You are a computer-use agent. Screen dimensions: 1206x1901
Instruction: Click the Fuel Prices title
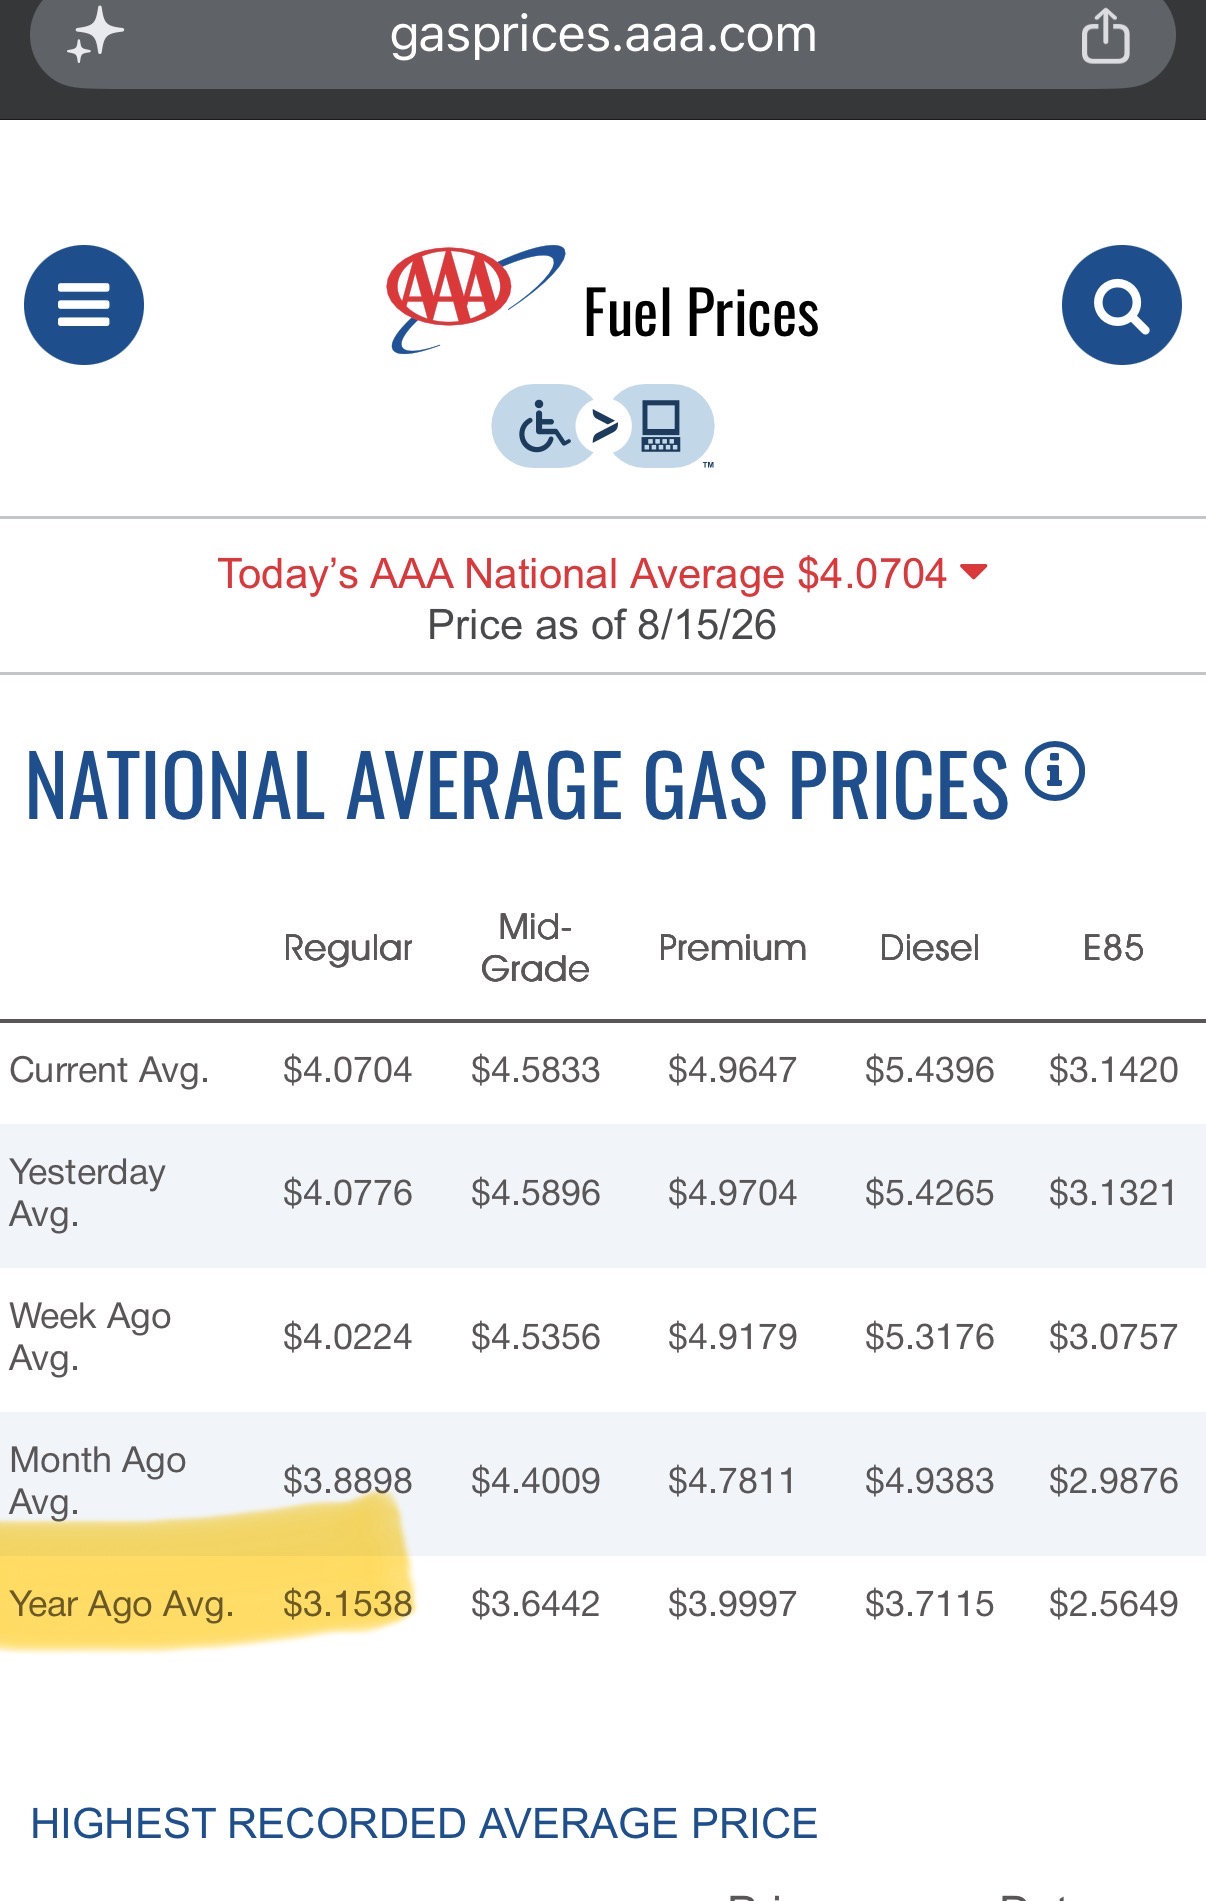[701, 313]
